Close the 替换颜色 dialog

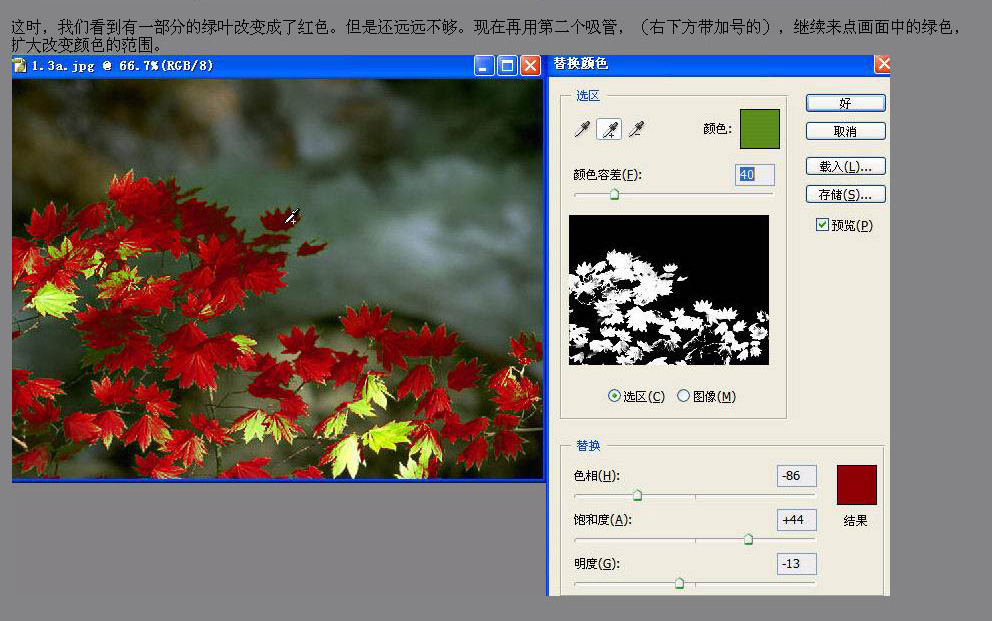click(x=882, y=64)
